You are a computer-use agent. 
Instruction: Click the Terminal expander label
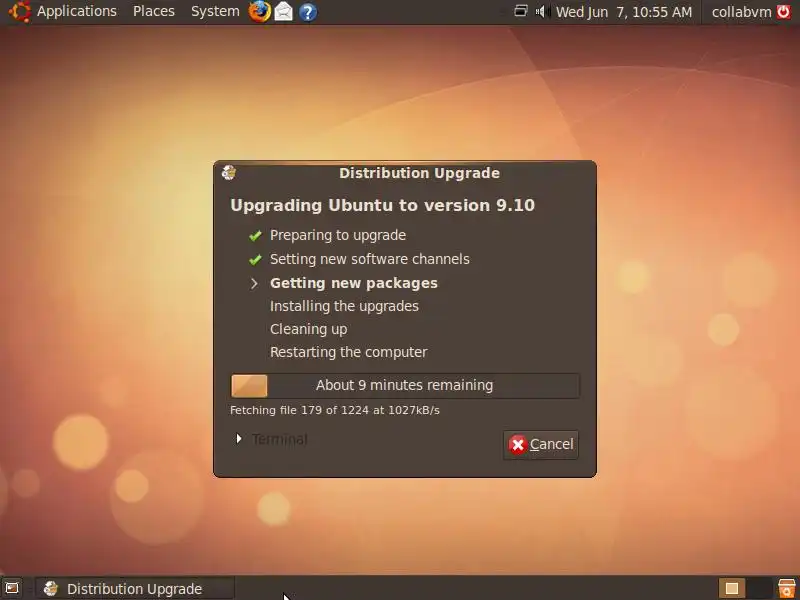click(x=280, y=439)
